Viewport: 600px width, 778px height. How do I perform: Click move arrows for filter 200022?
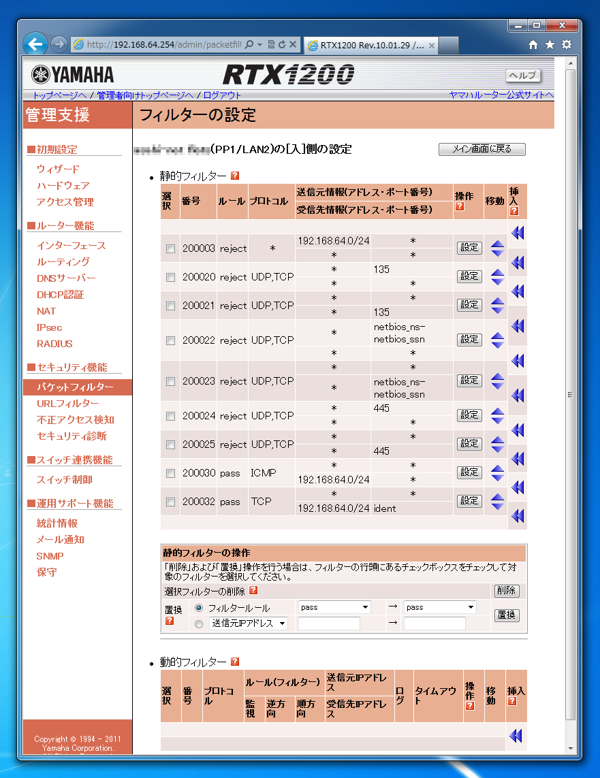497,340
